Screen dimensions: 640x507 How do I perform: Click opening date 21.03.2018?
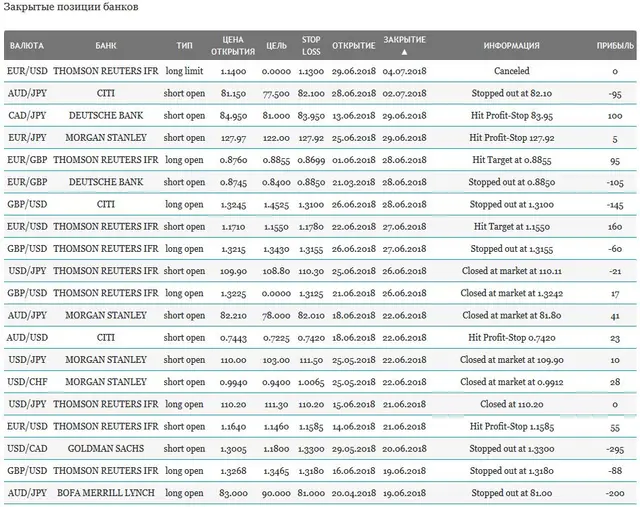[353, 182]
